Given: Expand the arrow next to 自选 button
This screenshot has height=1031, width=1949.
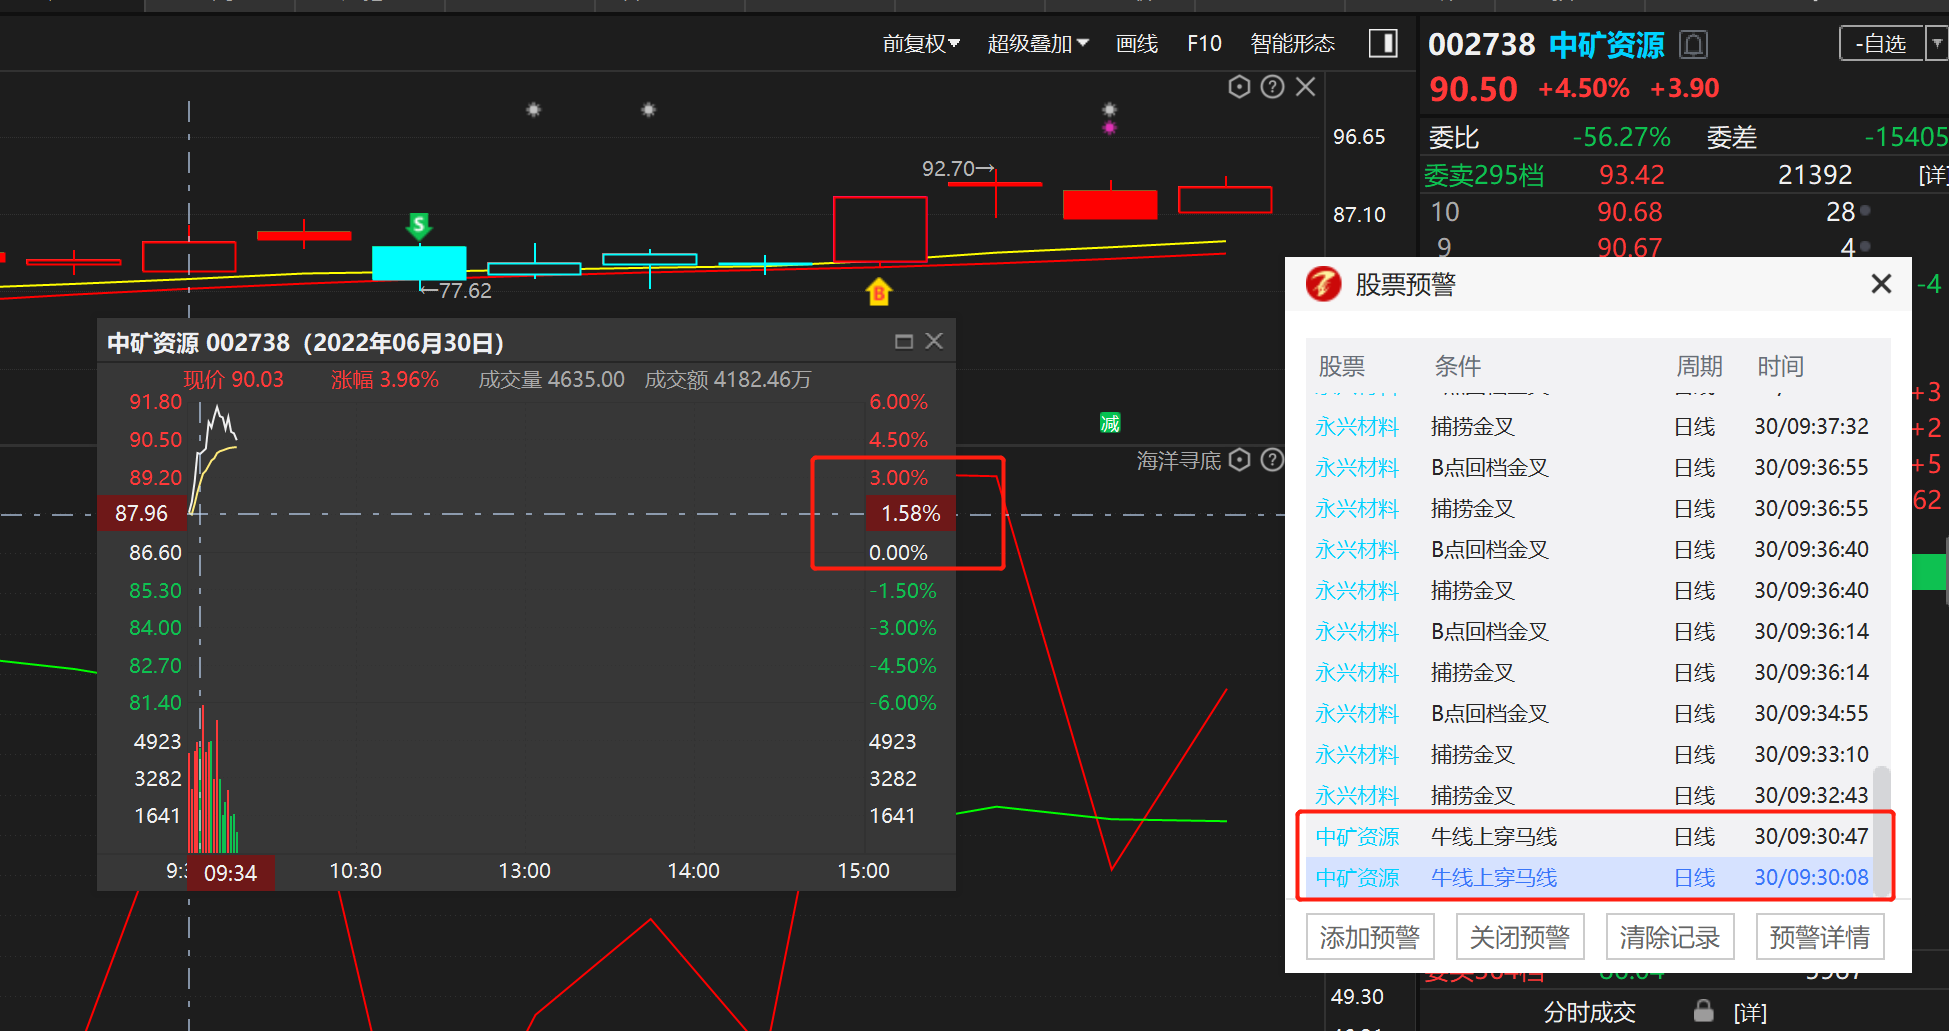Looking at the screenshot, I should 1937,43.
